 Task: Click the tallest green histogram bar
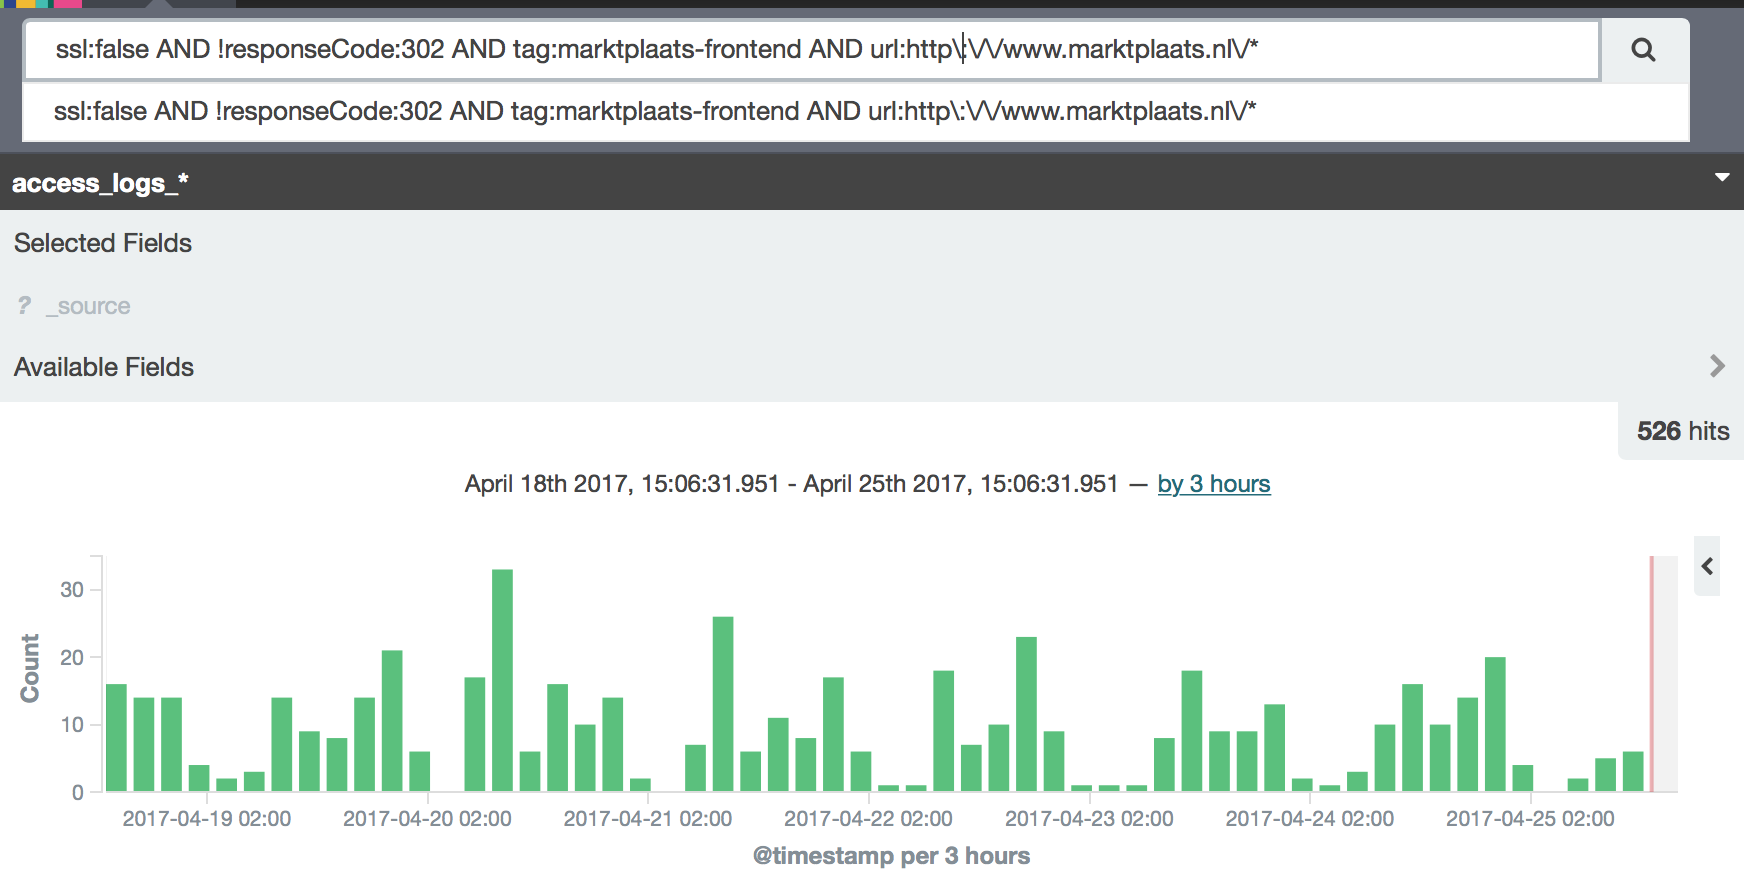(x=502, y=680)
